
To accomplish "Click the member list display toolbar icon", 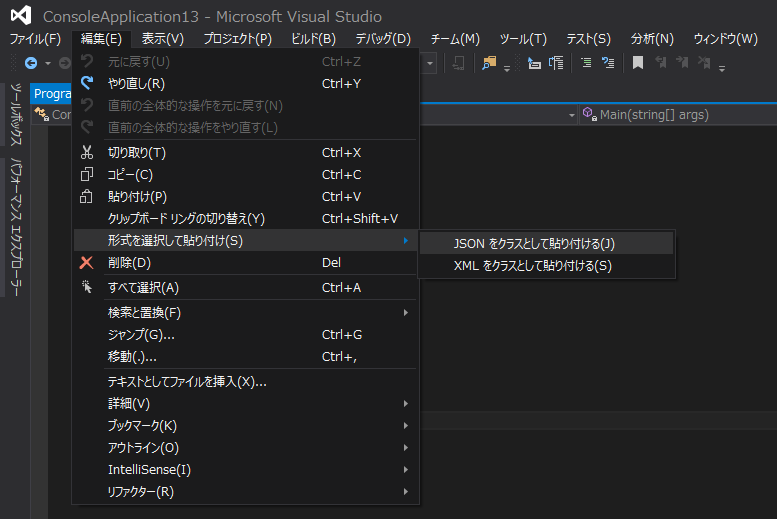I will tap(534, 63).
